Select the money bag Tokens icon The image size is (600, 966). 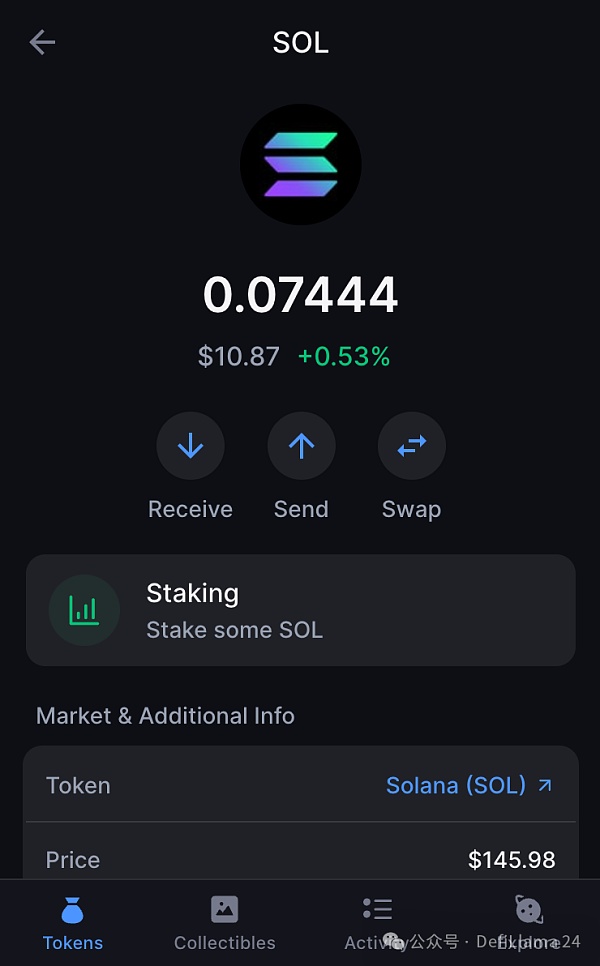[x=72, y=907]
